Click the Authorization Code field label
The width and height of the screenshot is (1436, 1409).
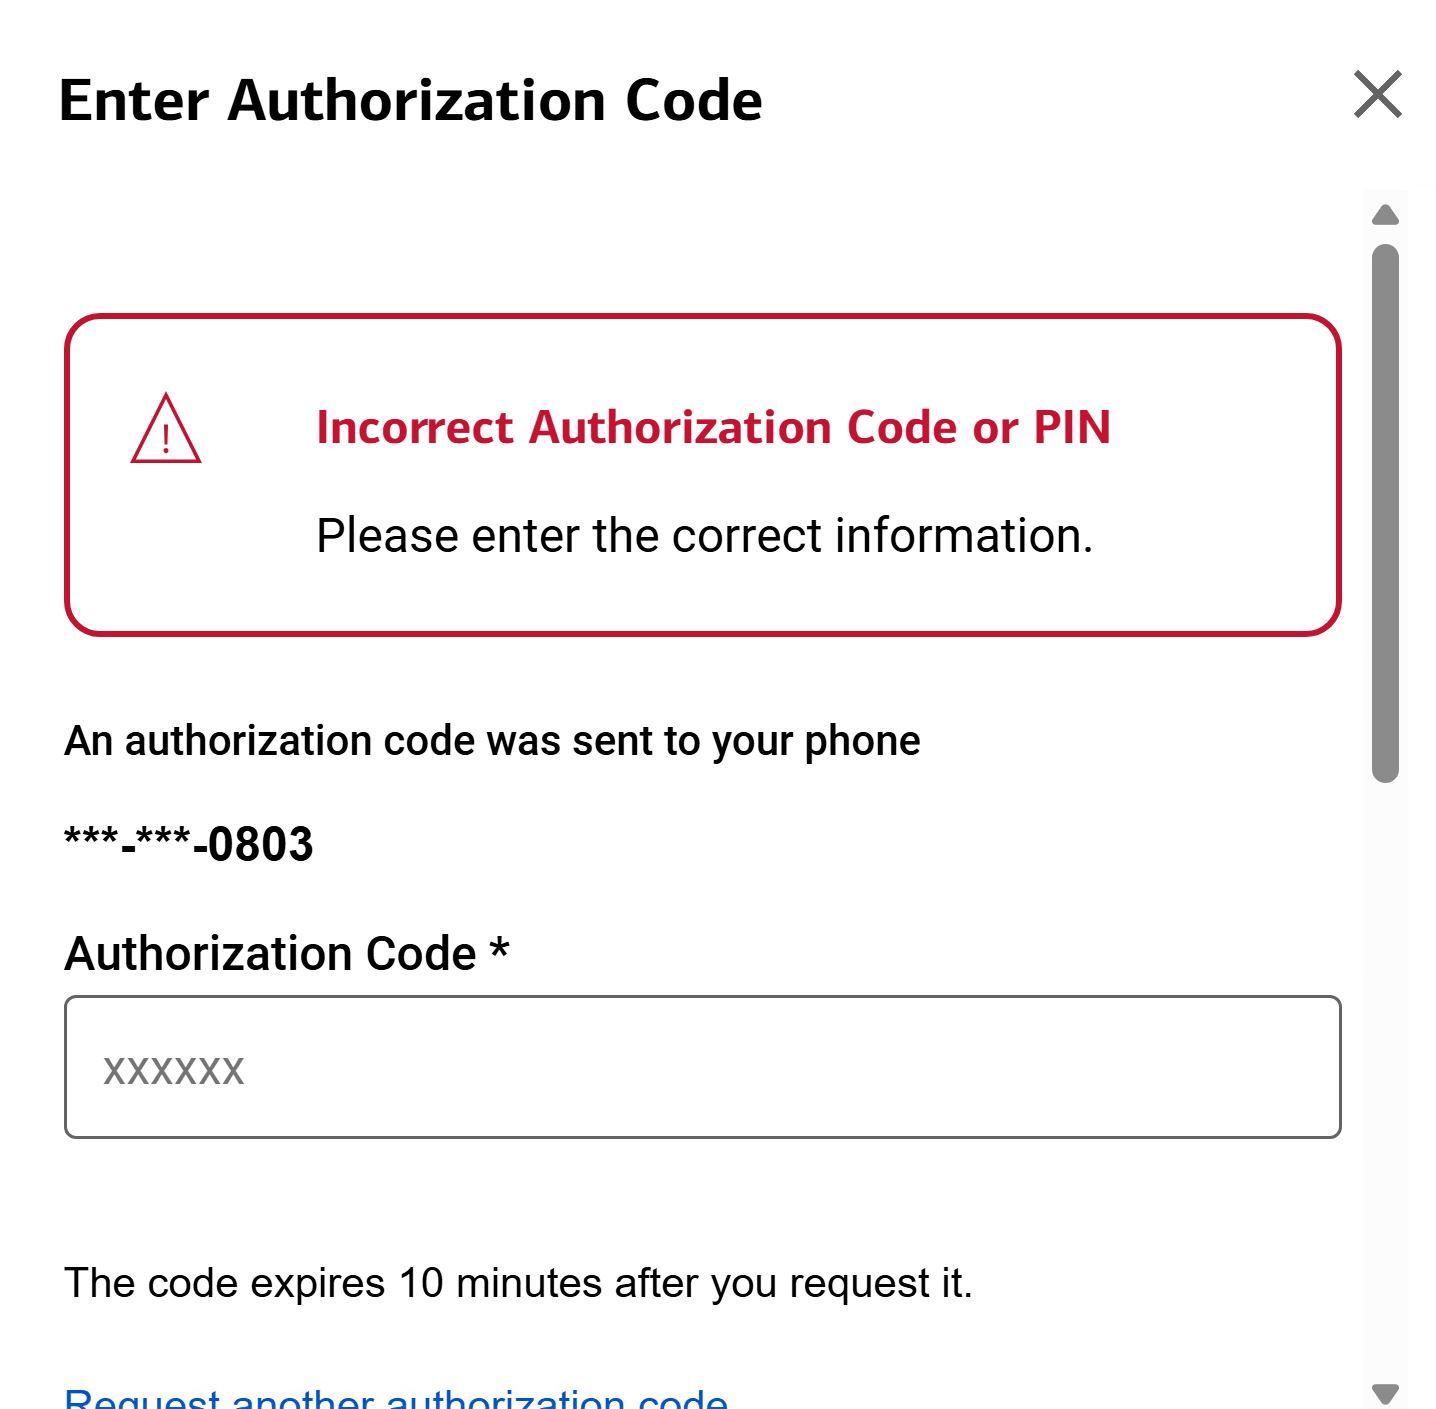(270, 954)
